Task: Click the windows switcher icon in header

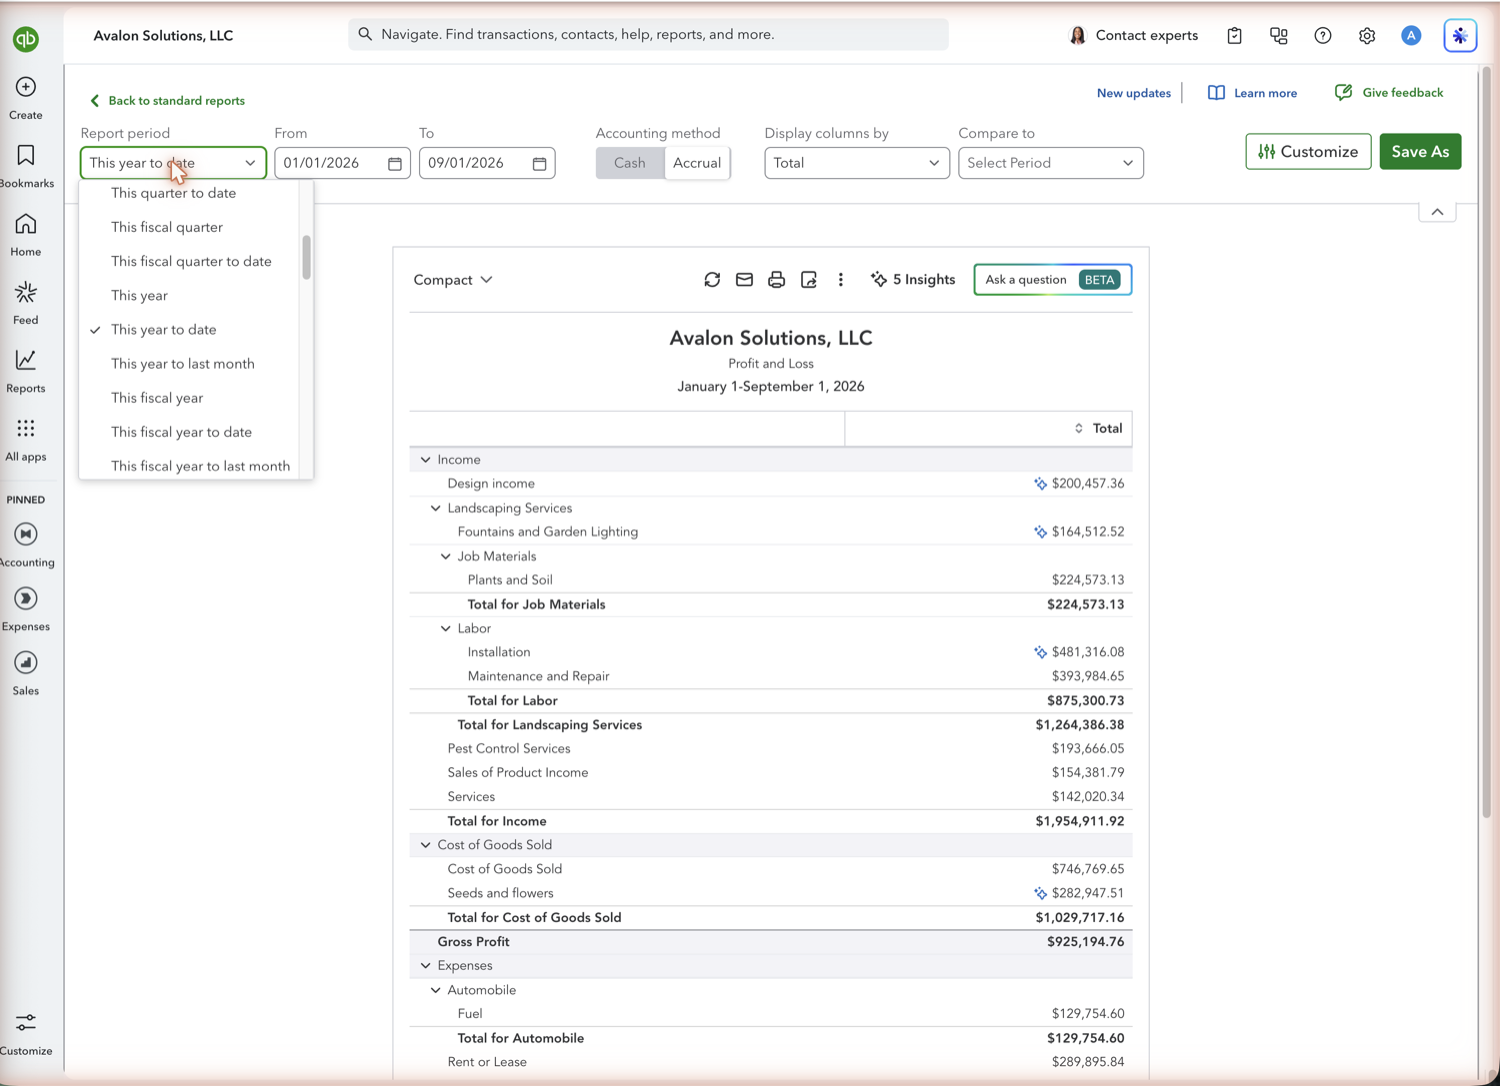Action: tap(1279, 35)
